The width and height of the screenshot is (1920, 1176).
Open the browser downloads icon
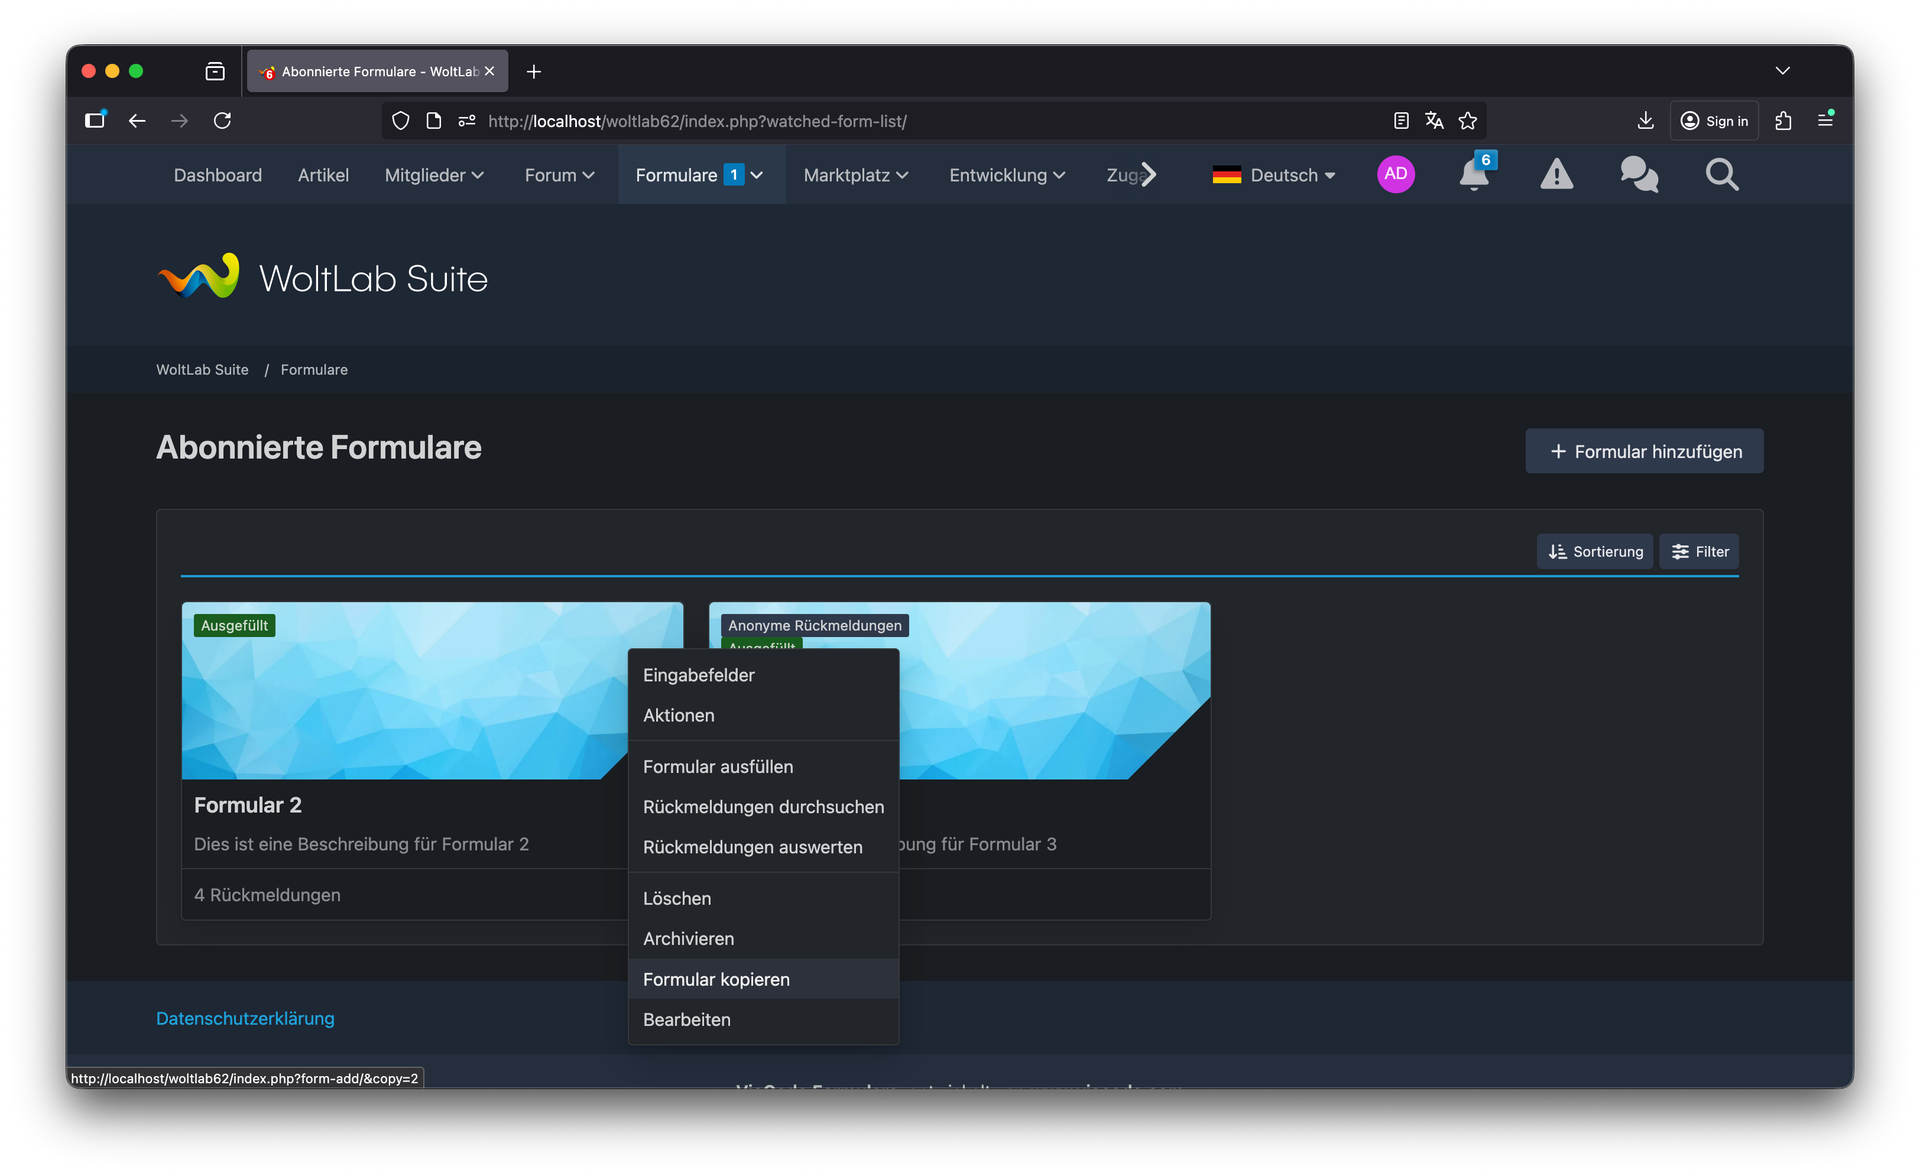click(1645, 121)
